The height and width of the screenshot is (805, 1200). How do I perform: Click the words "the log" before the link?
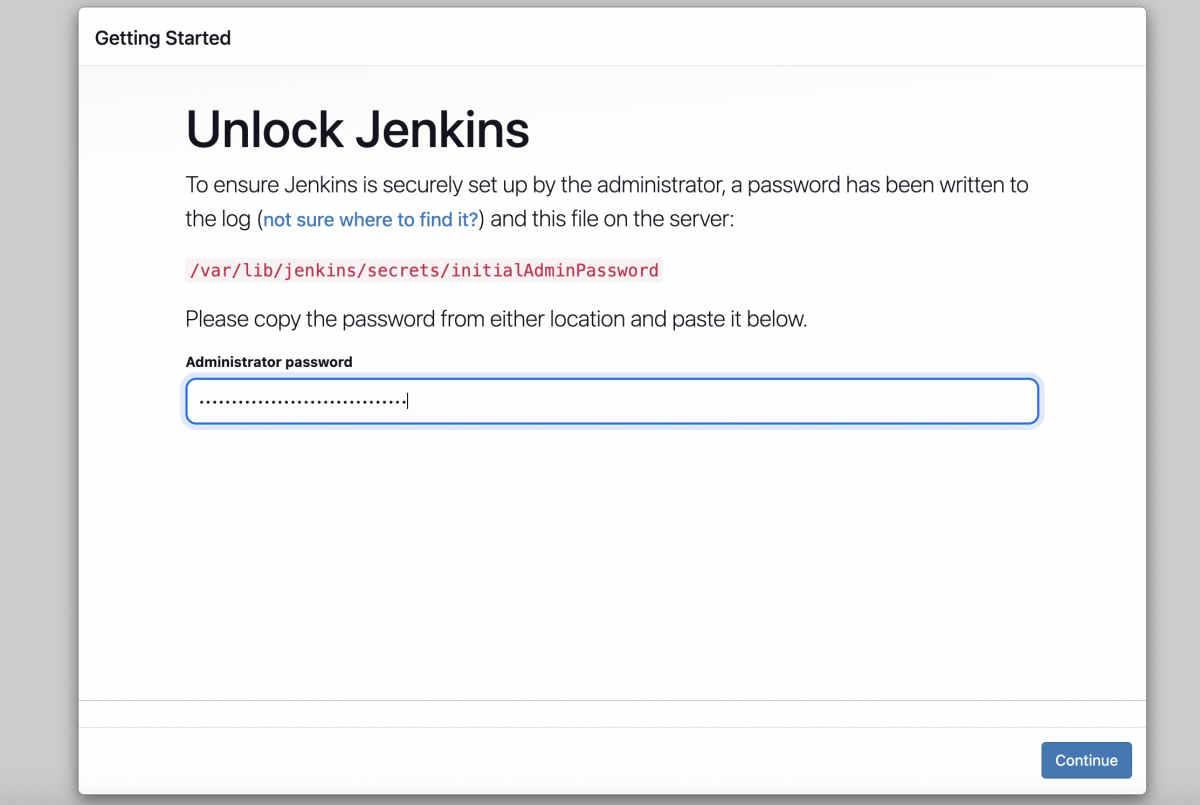(x=219, y=219)
